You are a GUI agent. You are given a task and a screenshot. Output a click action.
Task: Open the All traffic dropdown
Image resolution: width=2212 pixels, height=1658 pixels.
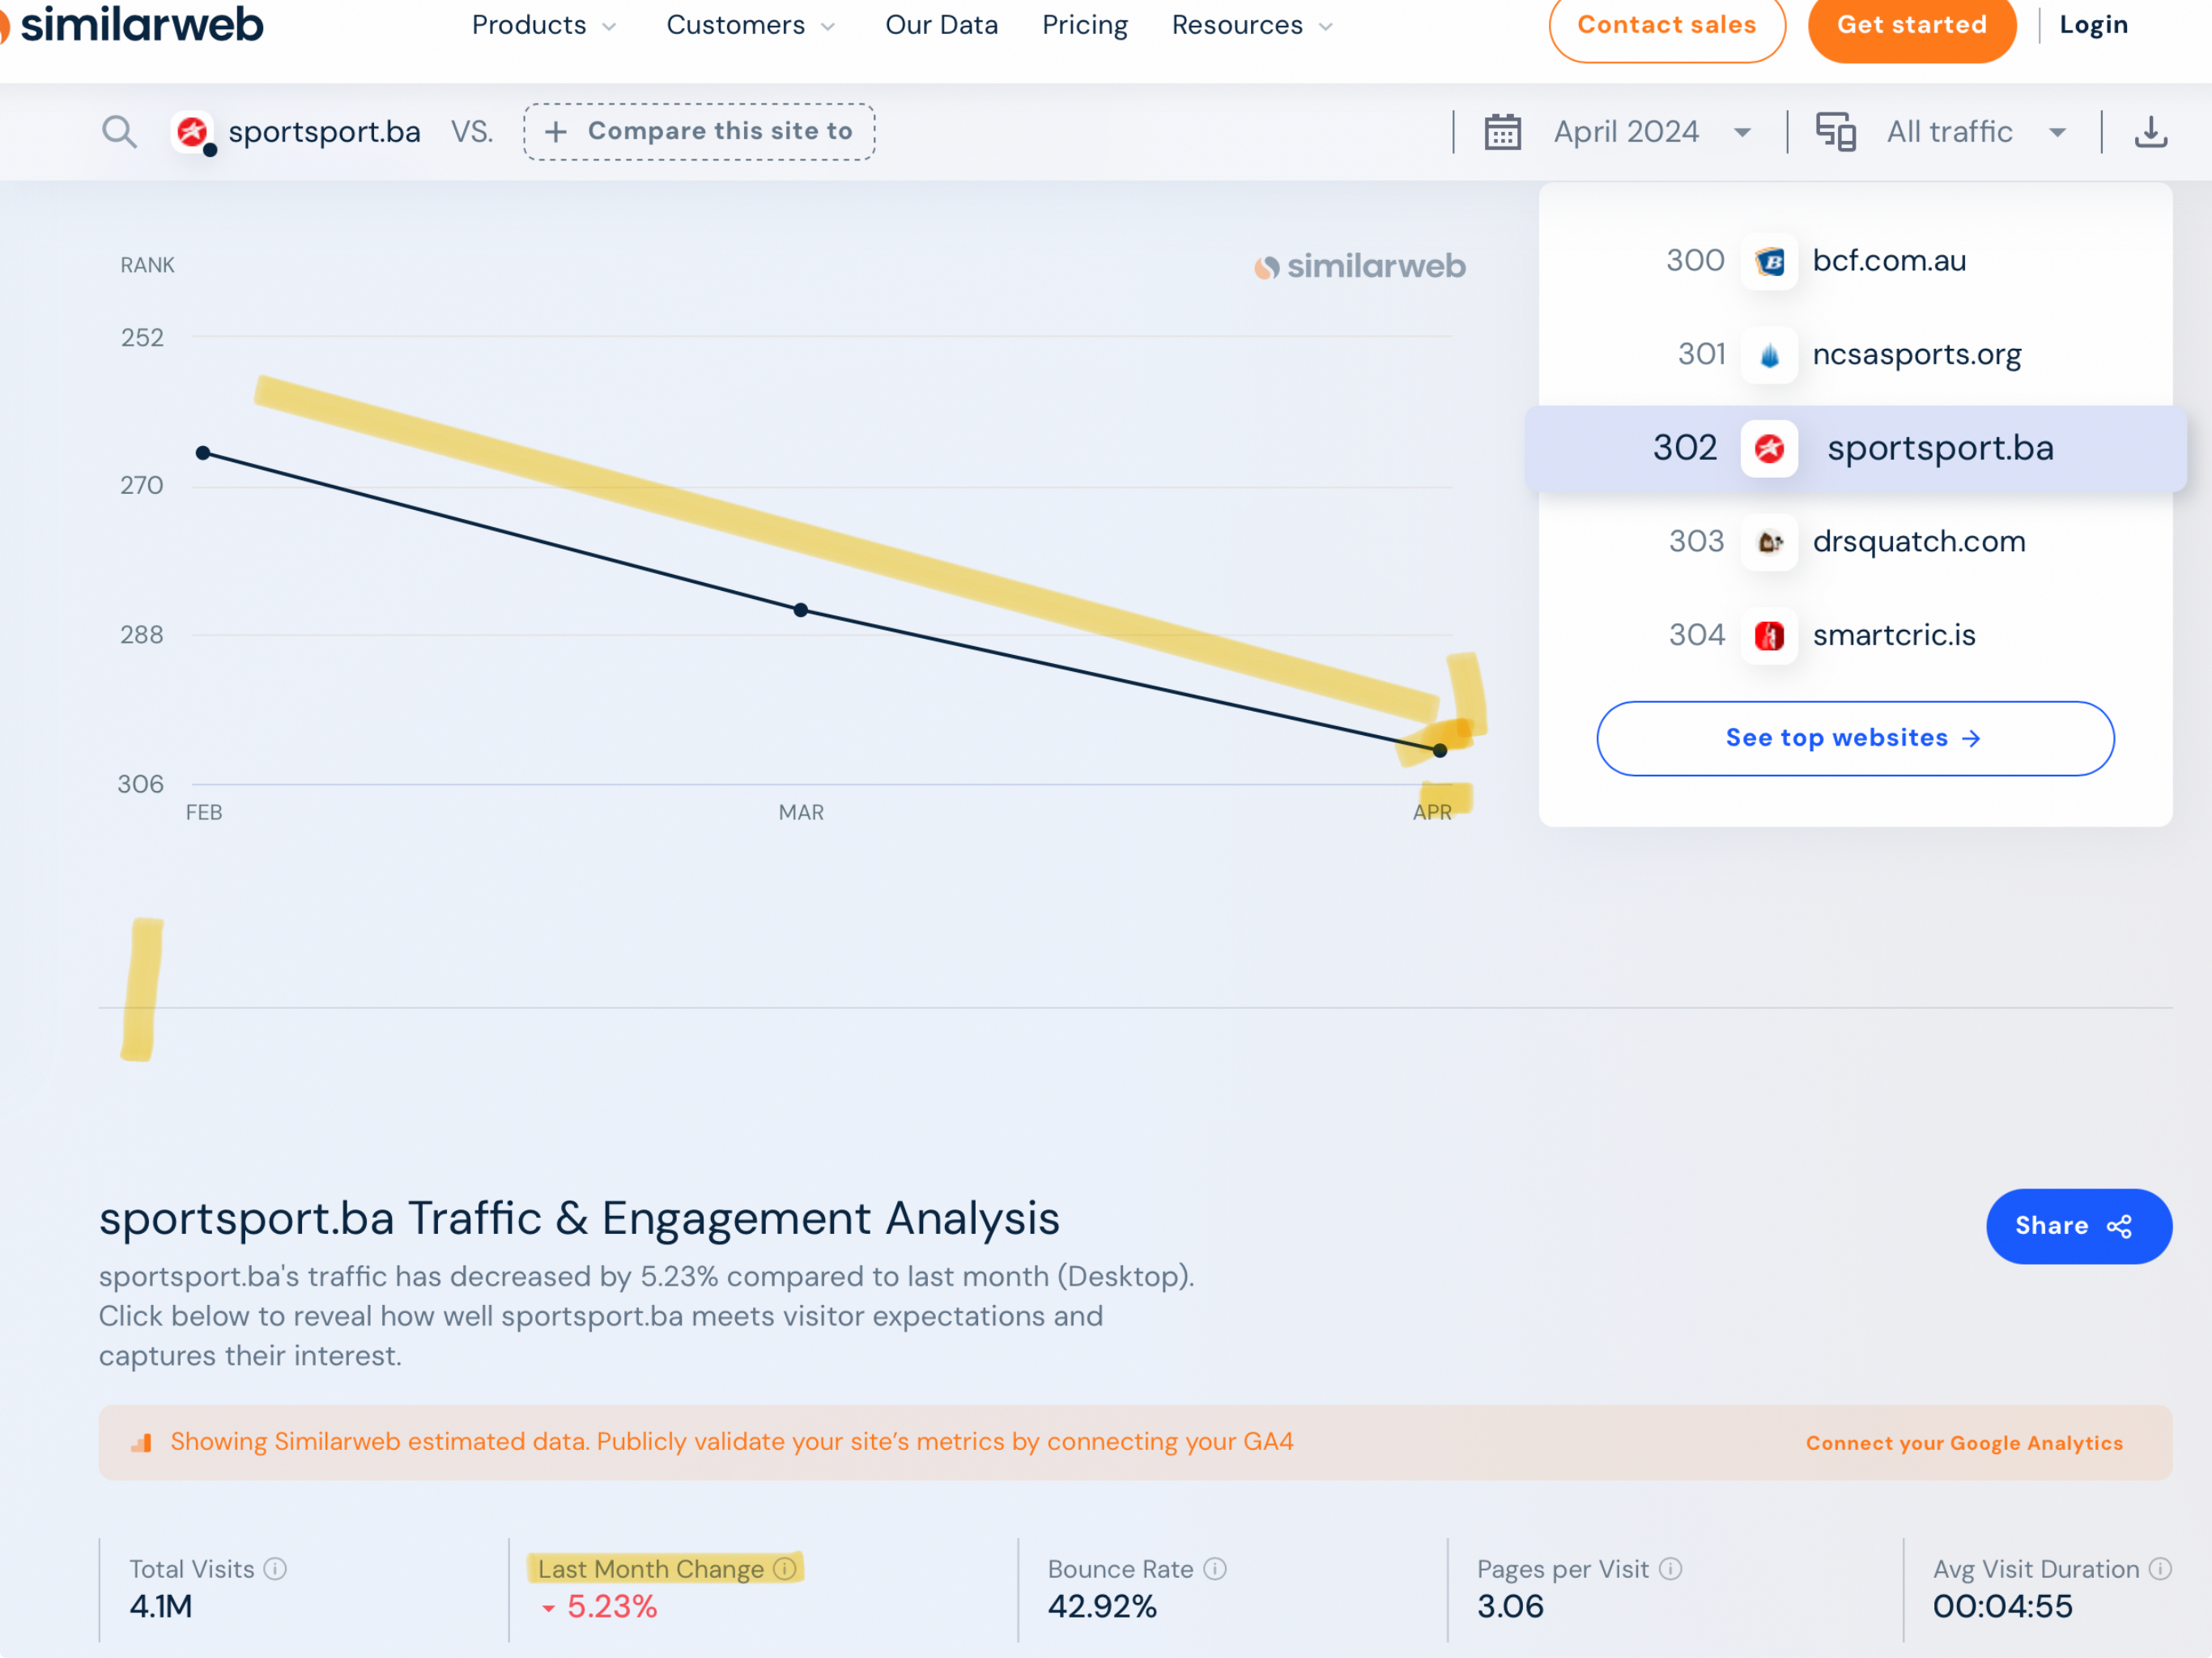pyautogui.click(x=1976, y=131)
